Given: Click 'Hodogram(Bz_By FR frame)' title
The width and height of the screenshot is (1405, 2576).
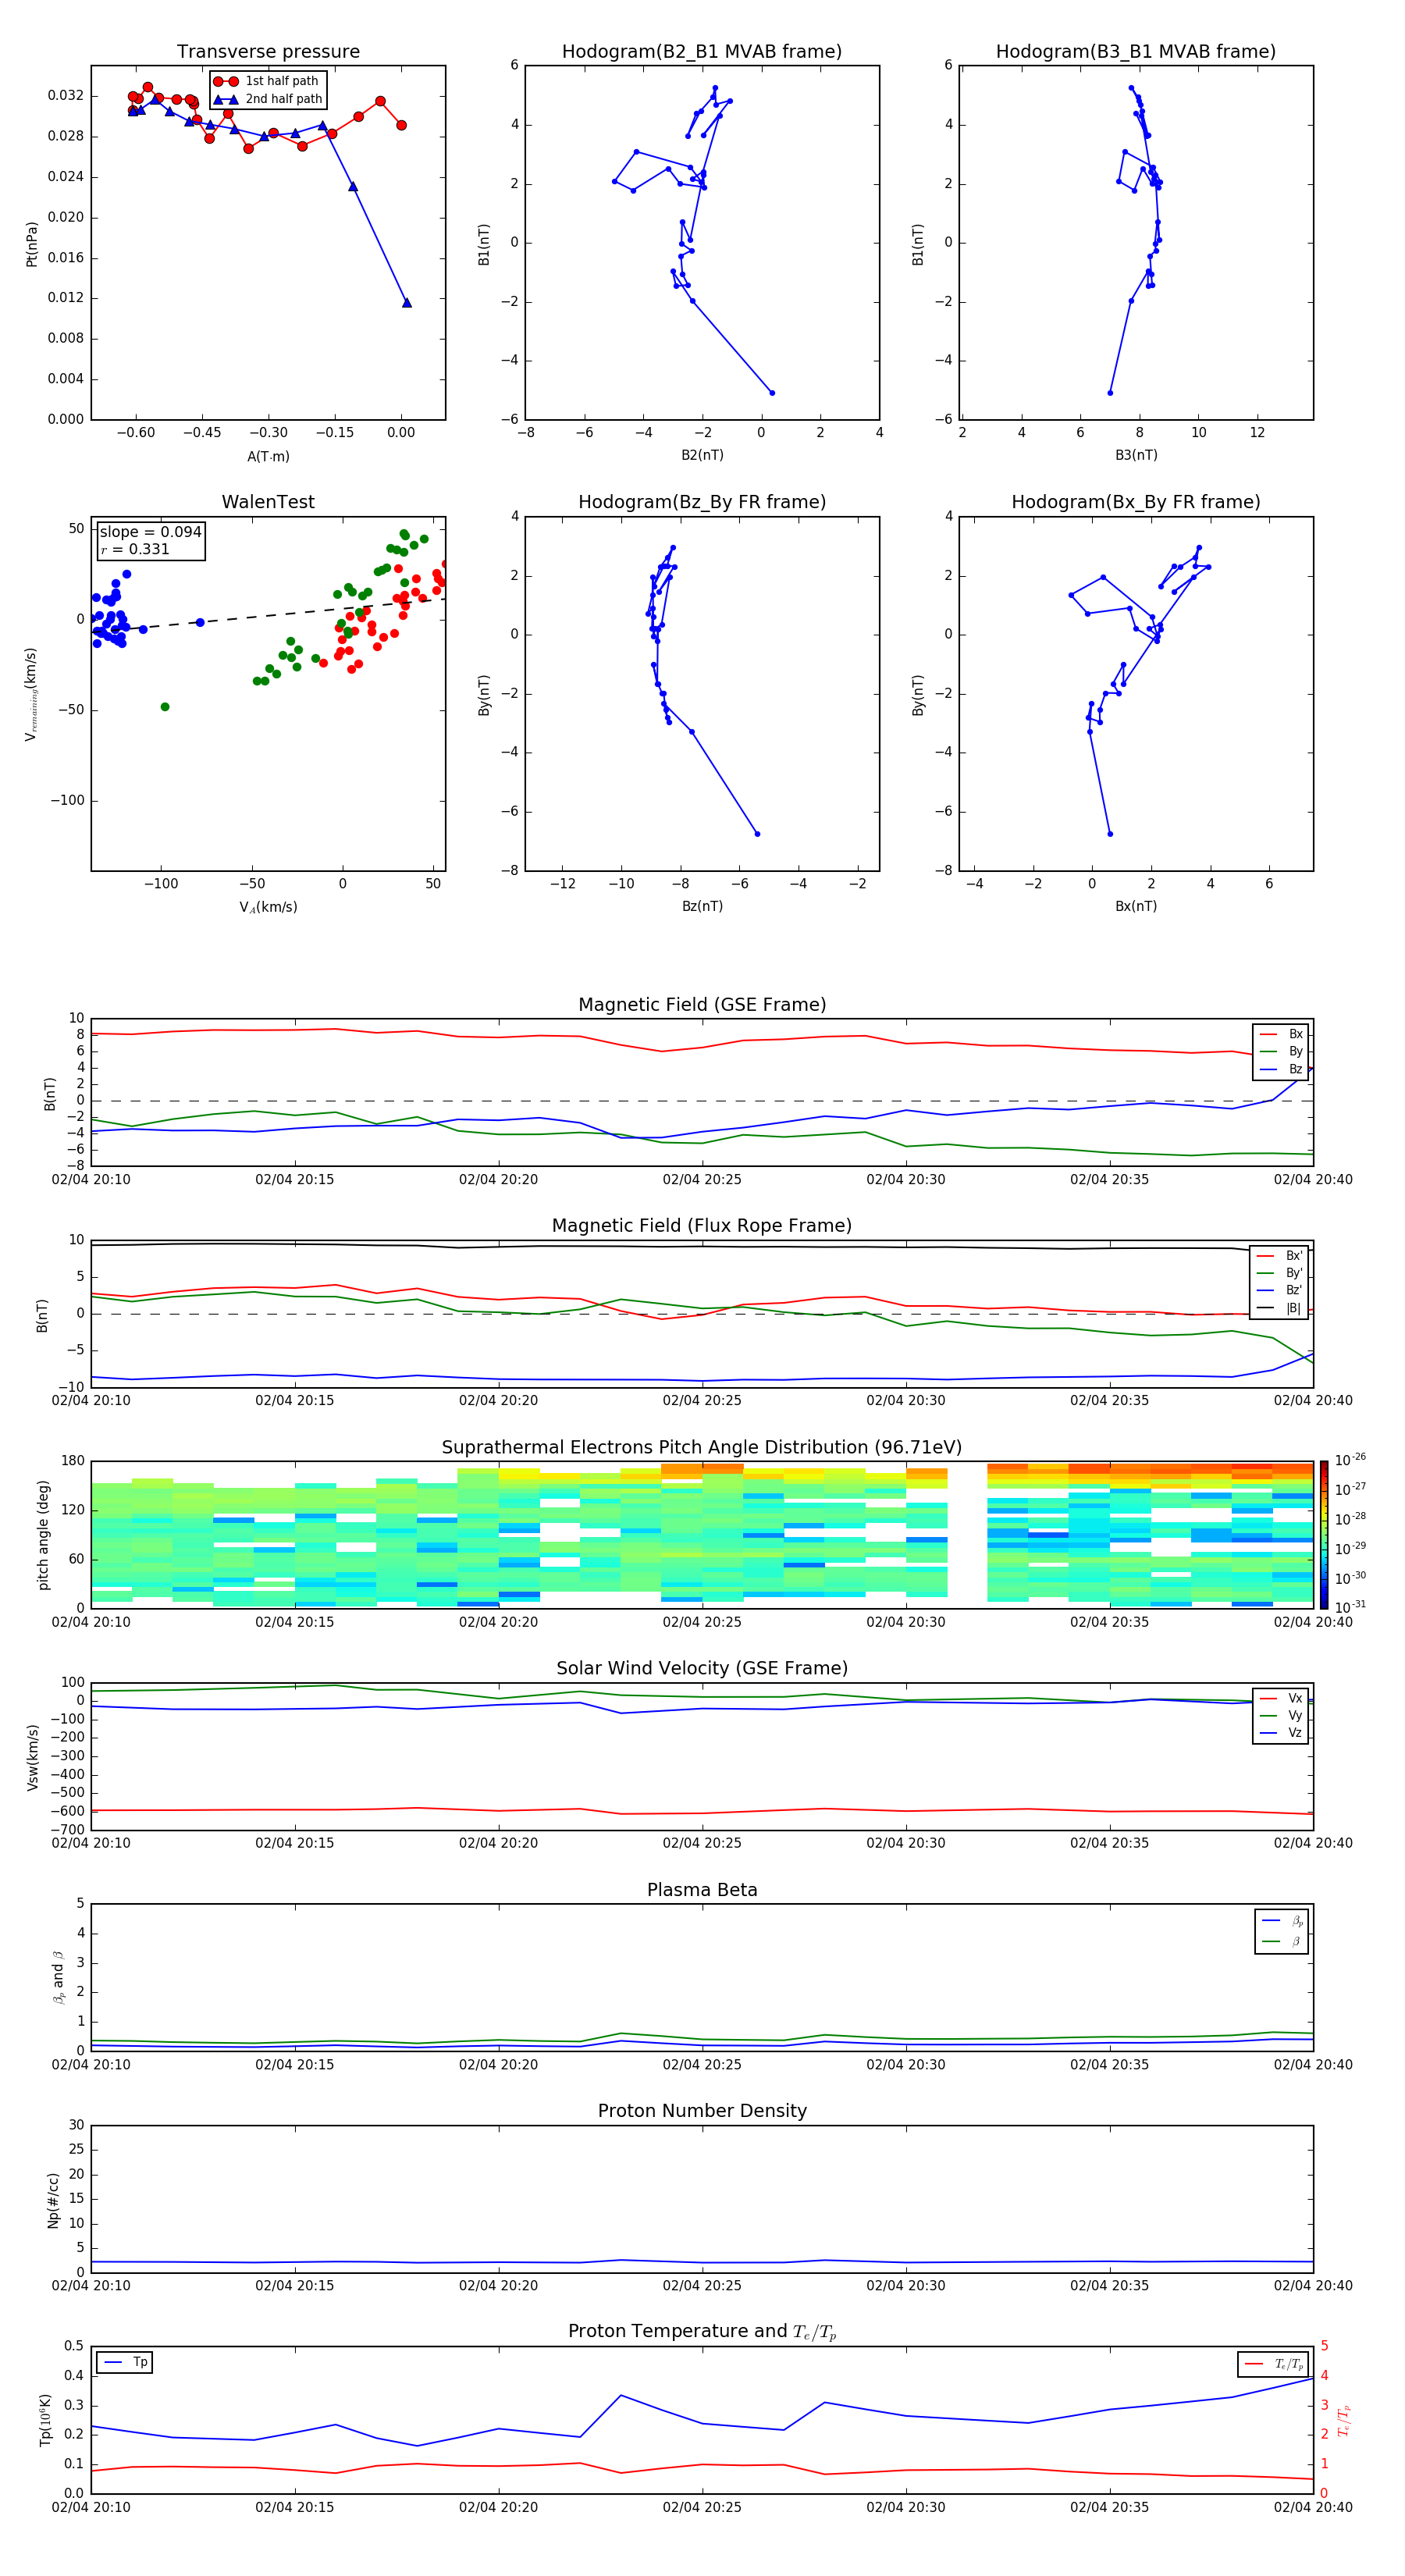Looking at the screenshot, I should pos(702,502).
